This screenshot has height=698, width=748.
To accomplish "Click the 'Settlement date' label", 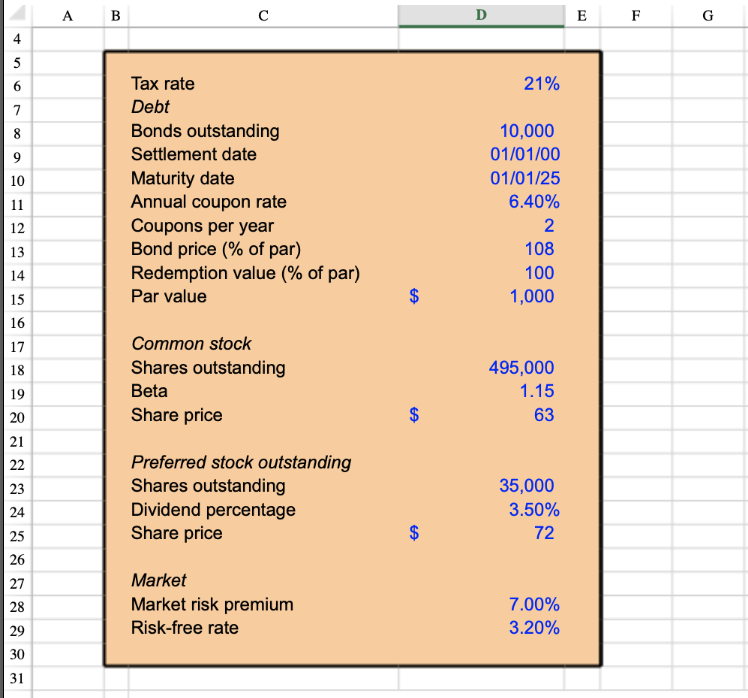I will click(194, 154).
